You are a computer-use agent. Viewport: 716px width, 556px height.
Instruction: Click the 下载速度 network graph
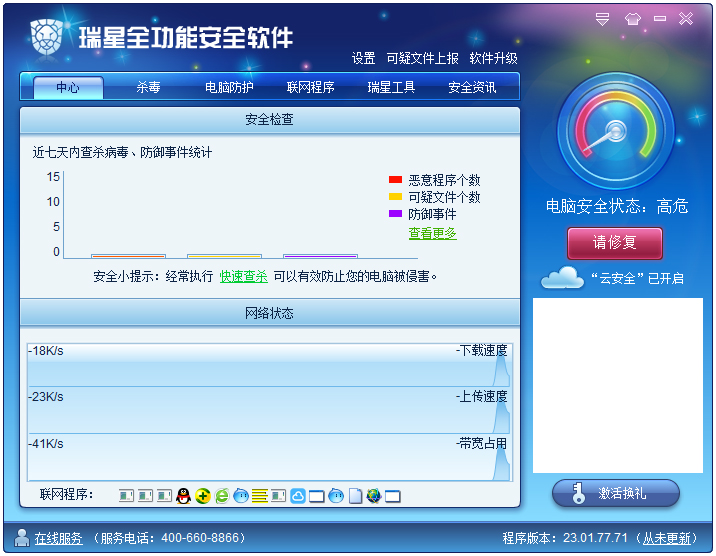pos(270,365)
